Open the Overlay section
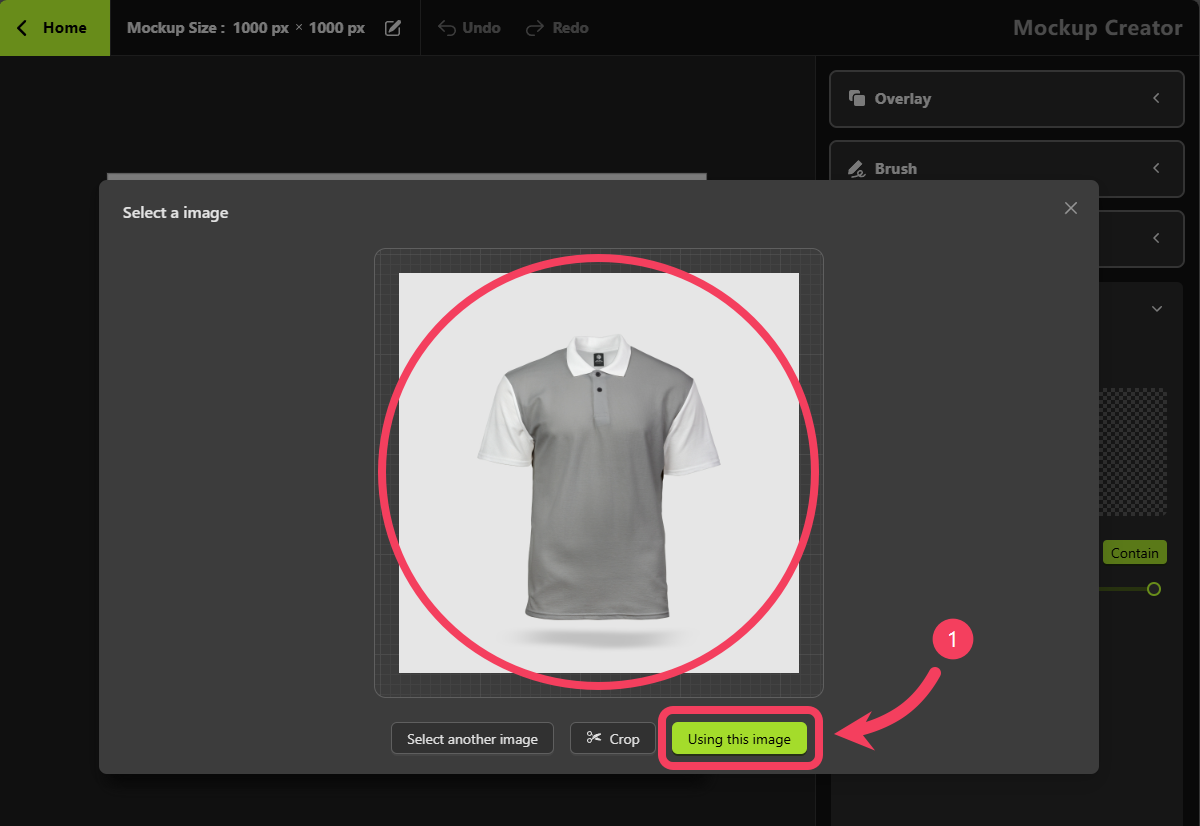Screen dimensions: 1200x826 (1007, 98)
